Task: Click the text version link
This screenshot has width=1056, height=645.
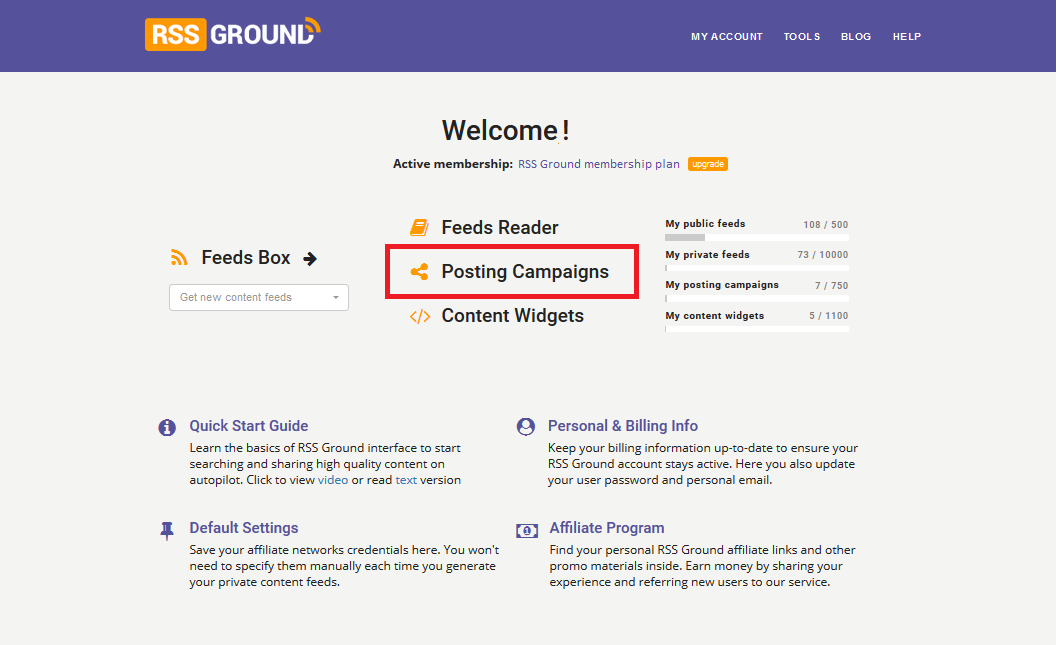Action: (x=406, y=480)
